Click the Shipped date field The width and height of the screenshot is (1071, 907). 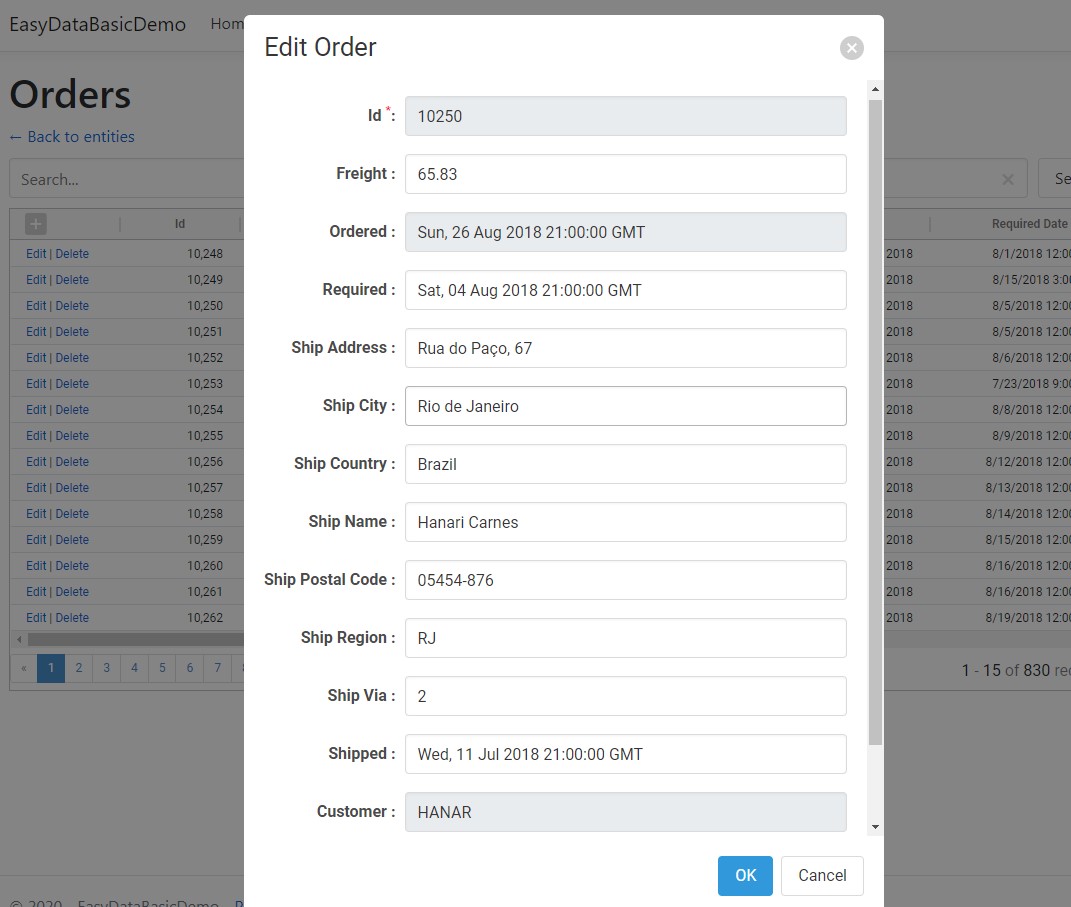625,754
